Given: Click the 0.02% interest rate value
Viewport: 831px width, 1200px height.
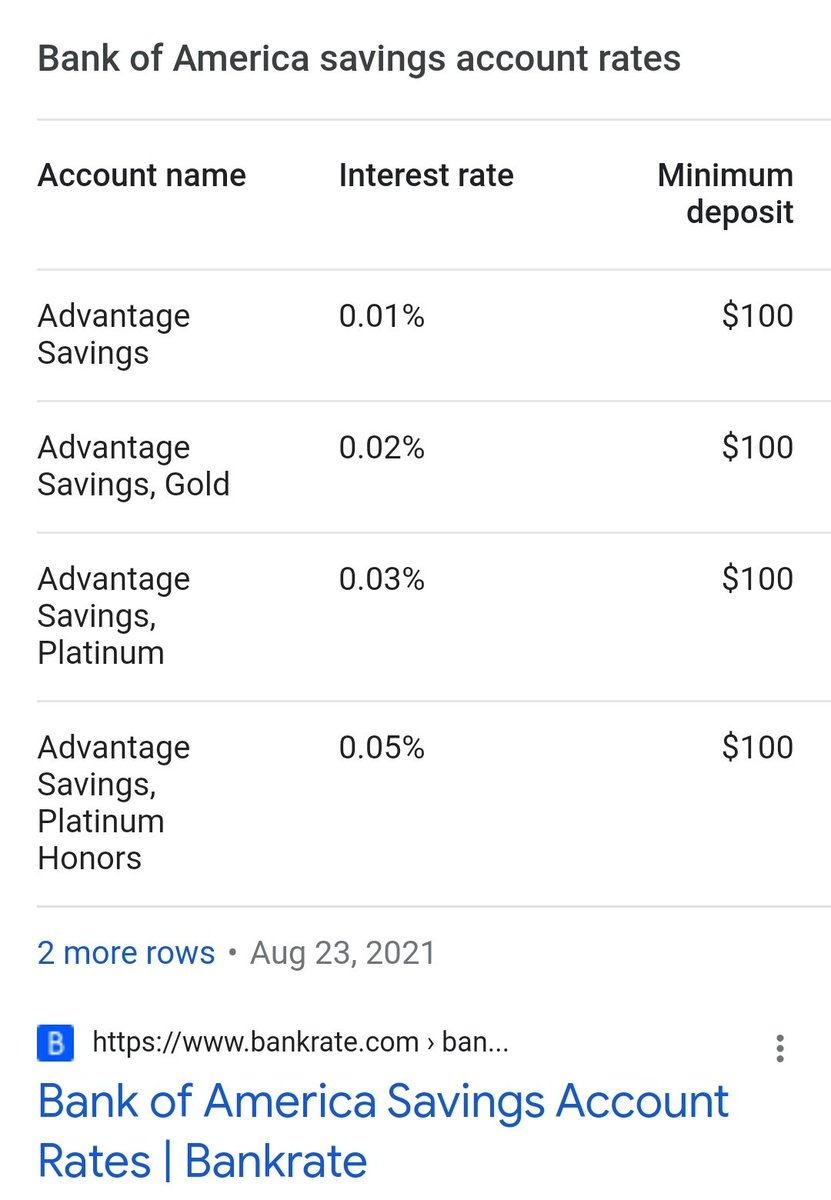Looking at the screenshot, I should (382, 448).
